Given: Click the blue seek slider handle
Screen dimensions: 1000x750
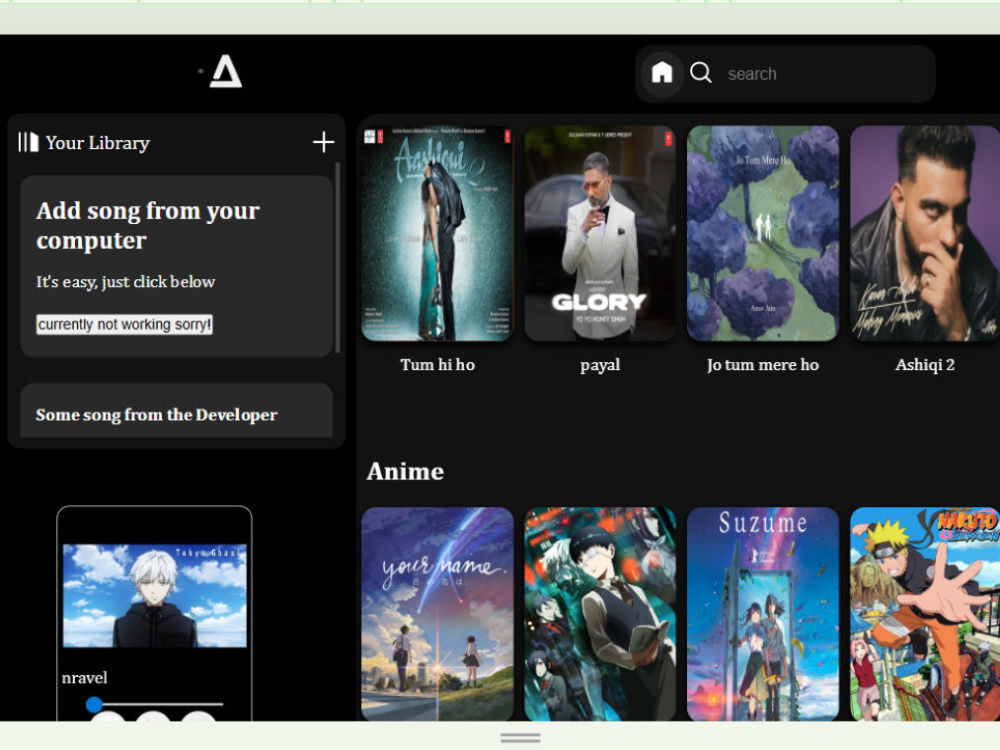Looking at the screenshot, I should click(x=94, y=704).
